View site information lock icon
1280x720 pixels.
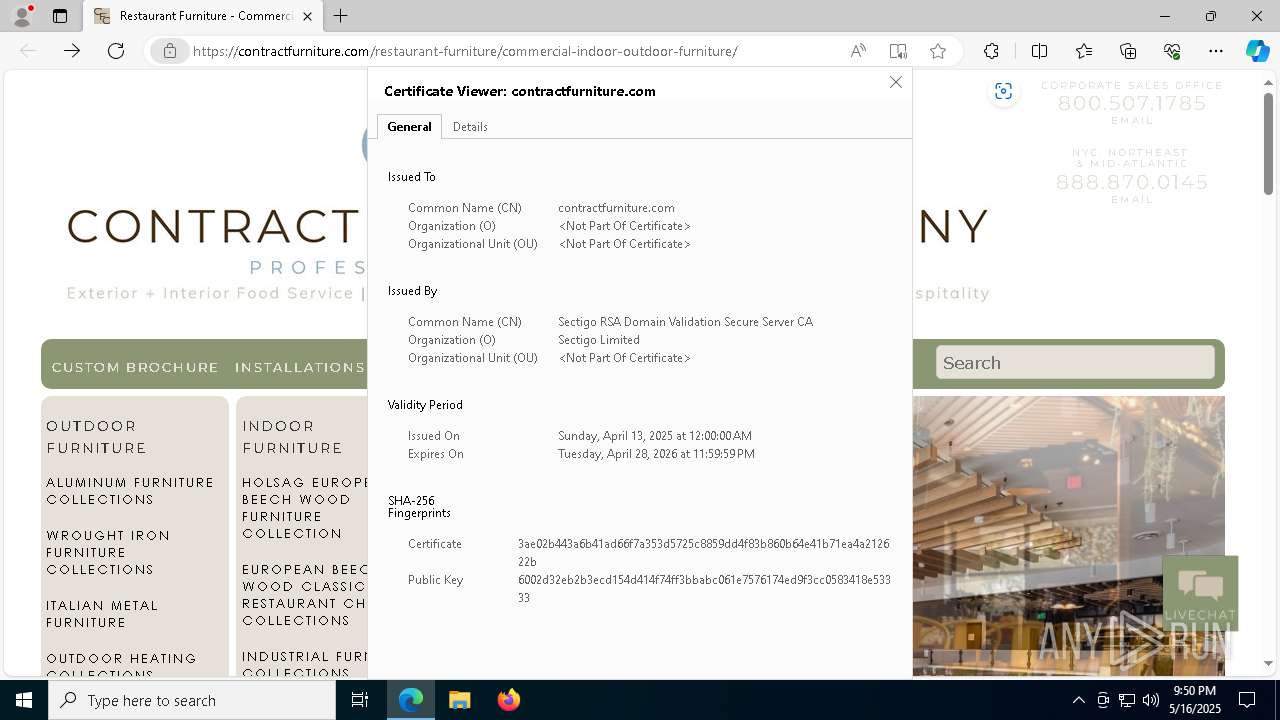170,51
